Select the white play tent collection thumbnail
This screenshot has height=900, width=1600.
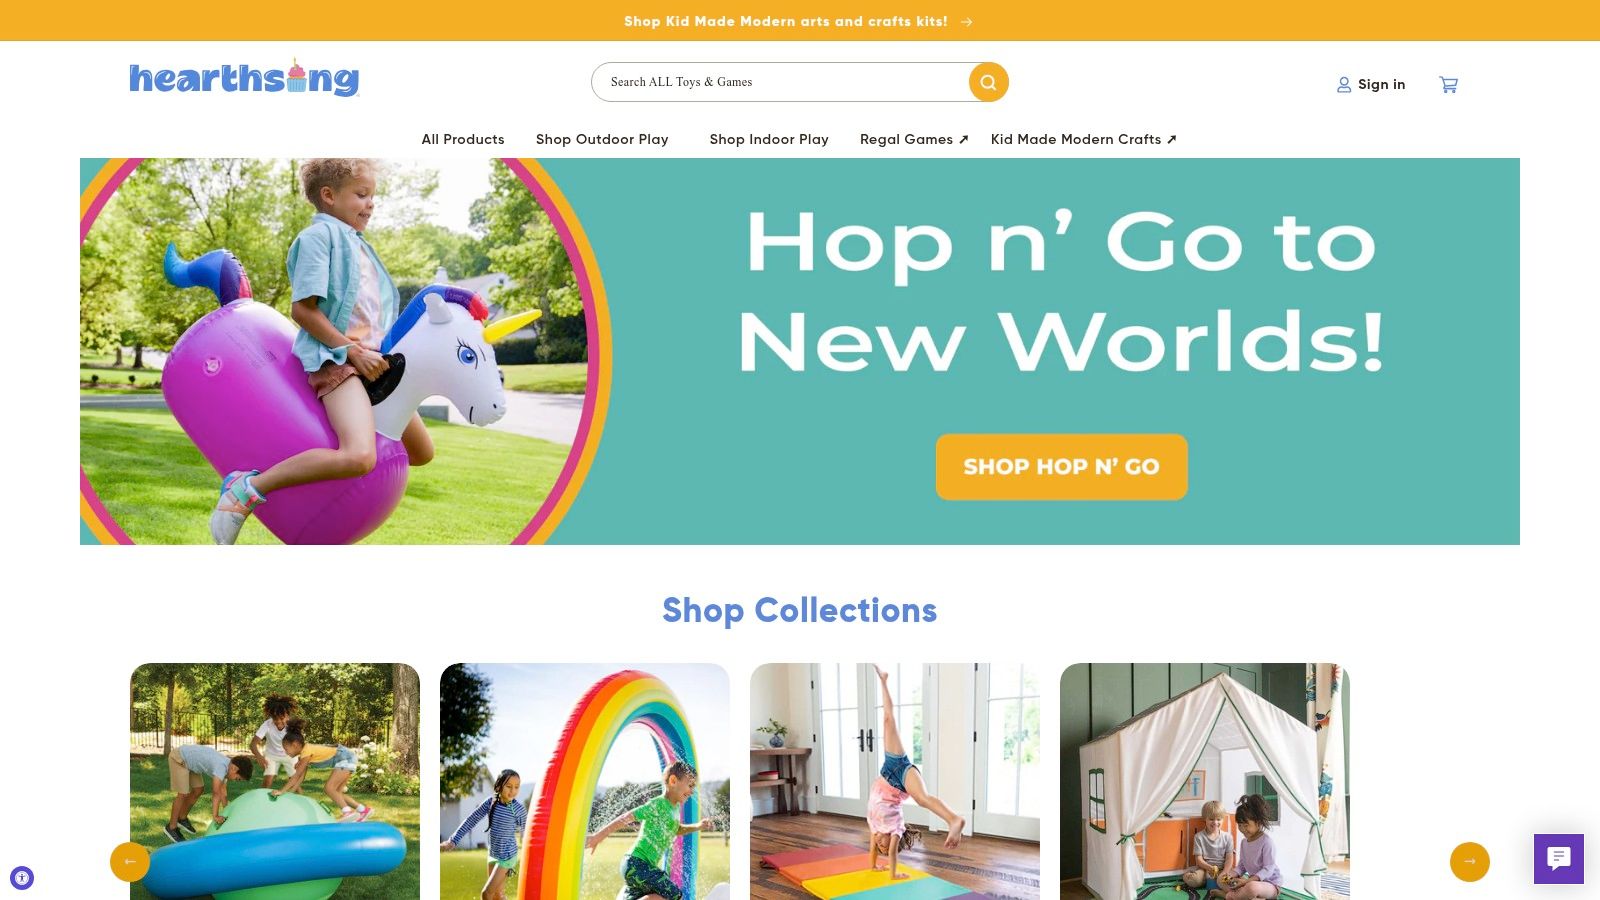(x=1205, y=781)
